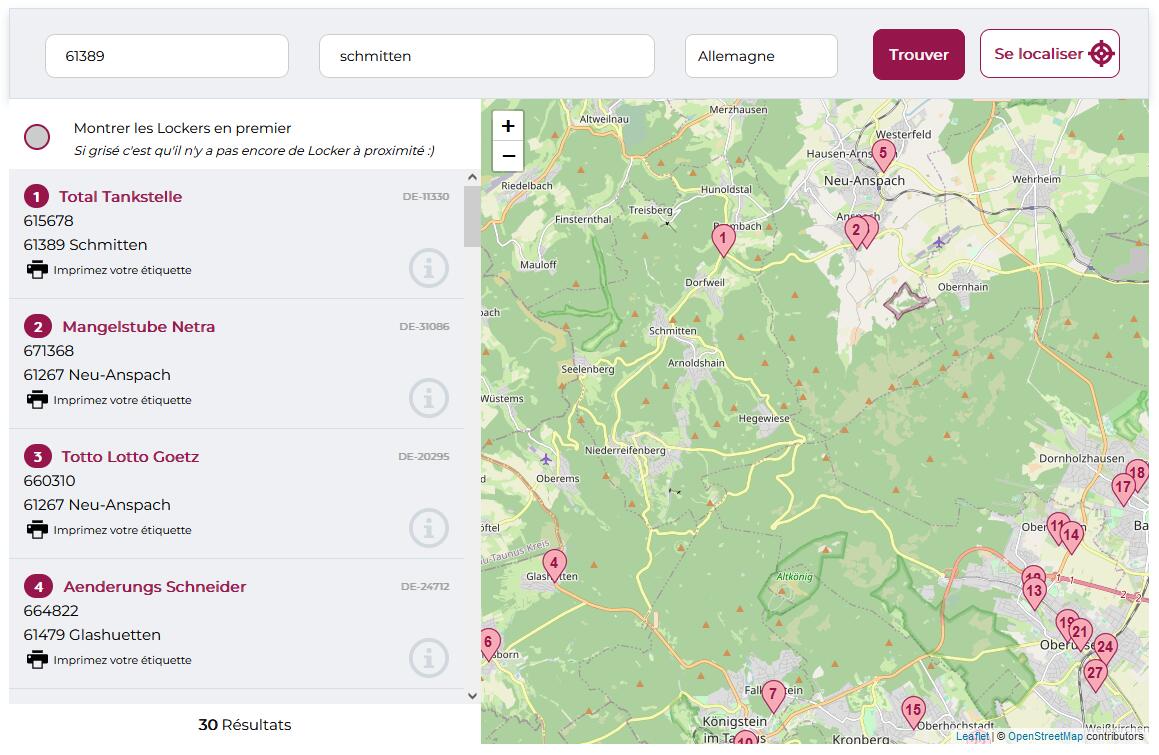Click printer icon under Total Tankstelle
This screenshot has width=1159, height=755.
point(37,270)
